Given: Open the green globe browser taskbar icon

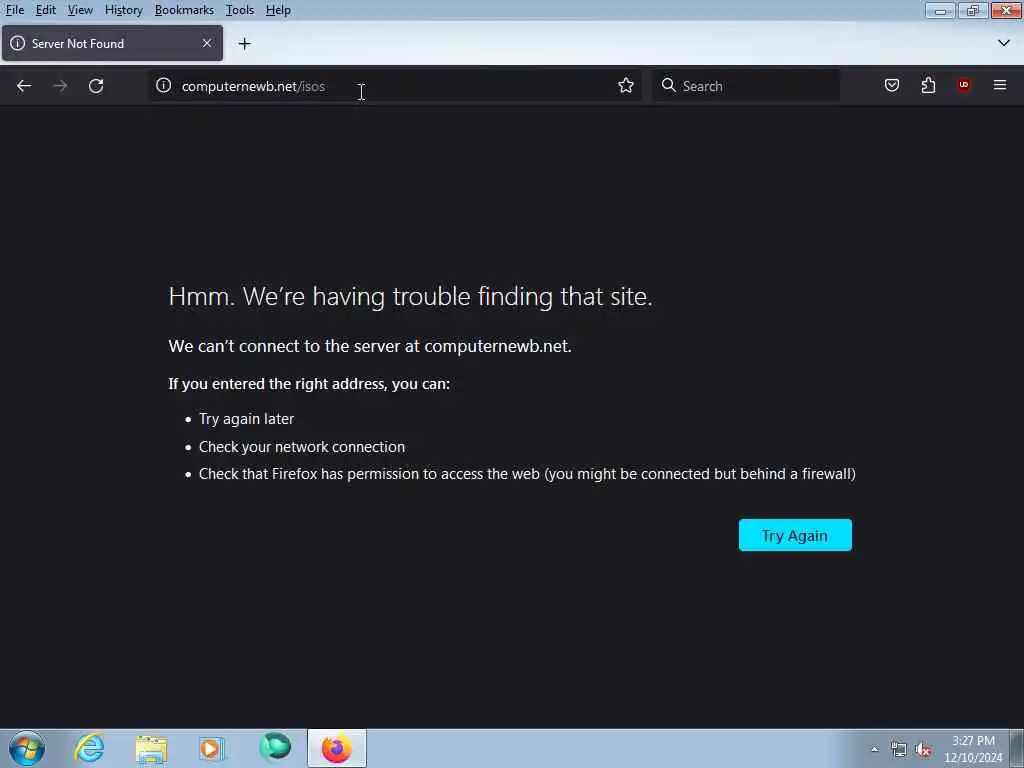Looking at the screenshot, I should coord(275,748).
